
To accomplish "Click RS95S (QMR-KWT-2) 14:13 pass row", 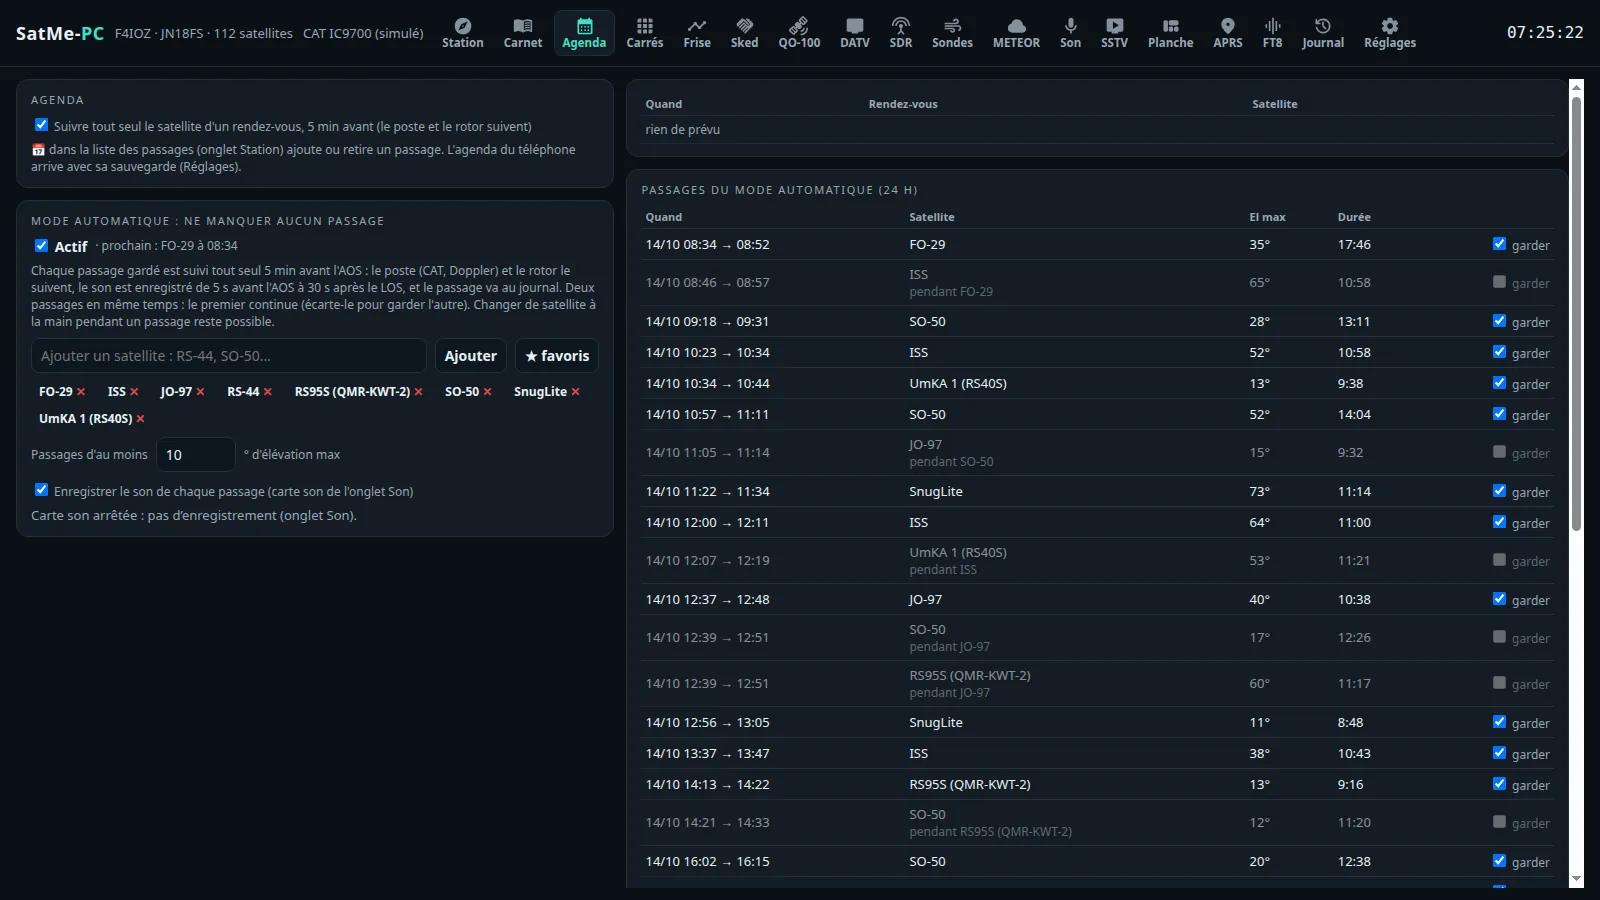I will pos(1097,784).
